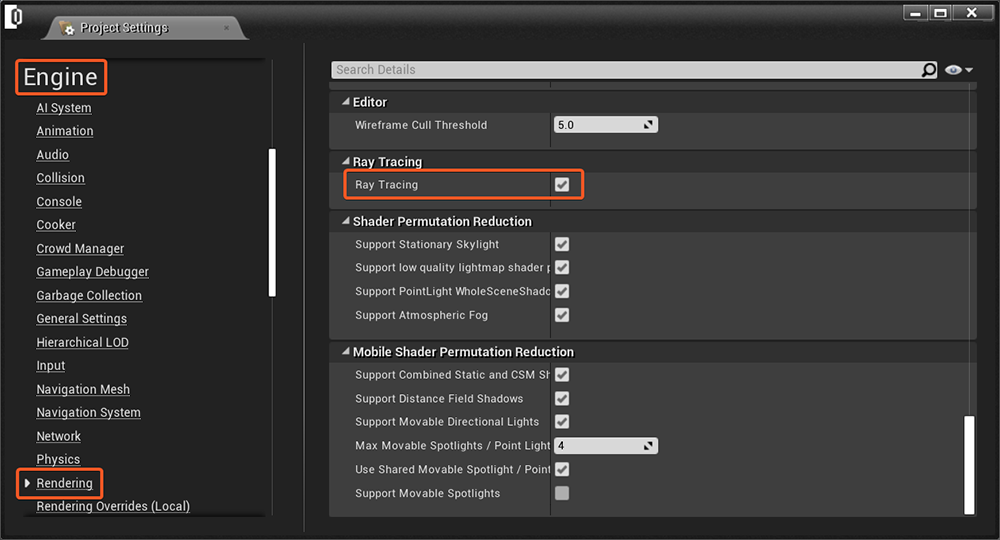1000x540 pixels.
Task: Click the search magnifier icon
Action: click(929, 70)
